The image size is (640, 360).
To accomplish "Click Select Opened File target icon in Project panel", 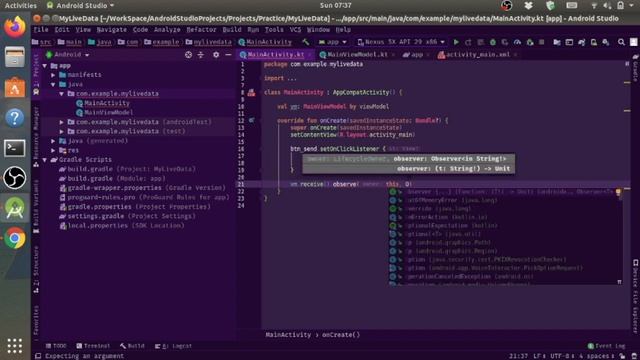I will coord(188,54).
